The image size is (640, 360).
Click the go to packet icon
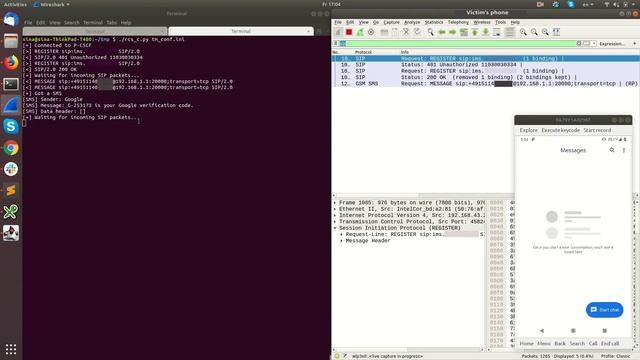point(464,32)
